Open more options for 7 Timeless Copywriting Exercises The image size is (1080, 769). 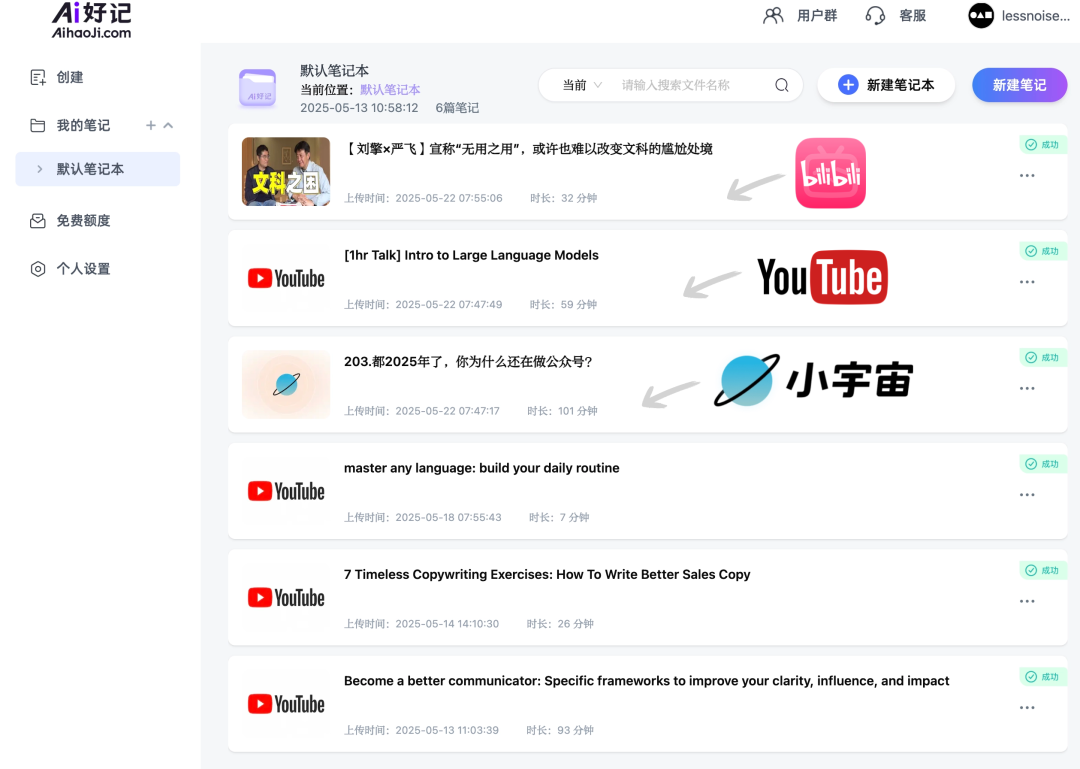point(1027,602)
